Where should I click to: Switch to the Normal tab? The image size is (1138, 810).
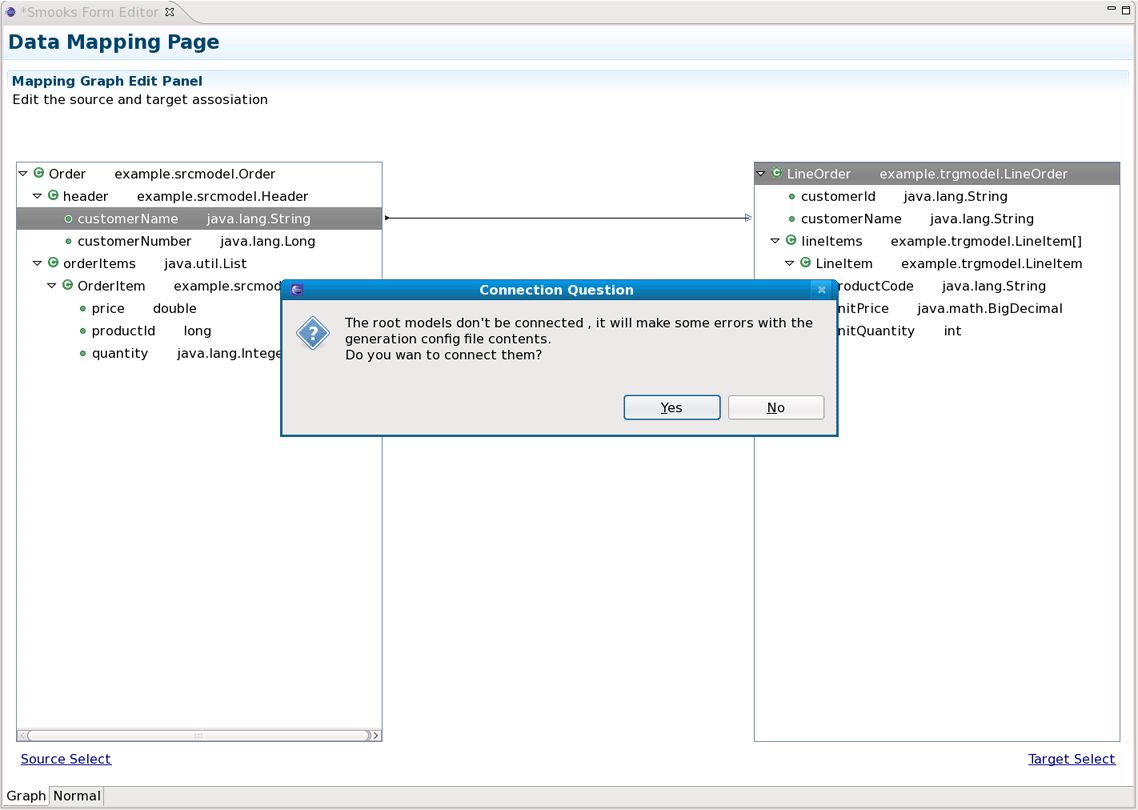(77, 795)
